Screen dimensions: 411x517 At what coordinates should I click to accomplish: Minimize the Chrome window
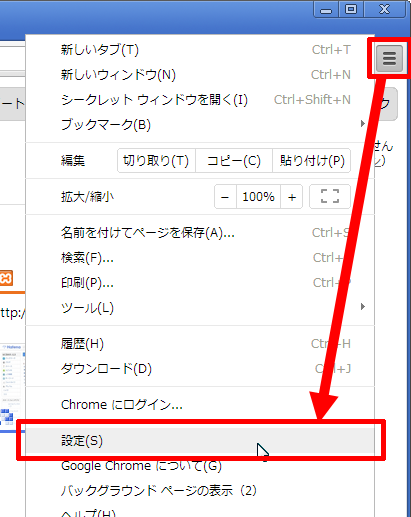pos(326,9)
